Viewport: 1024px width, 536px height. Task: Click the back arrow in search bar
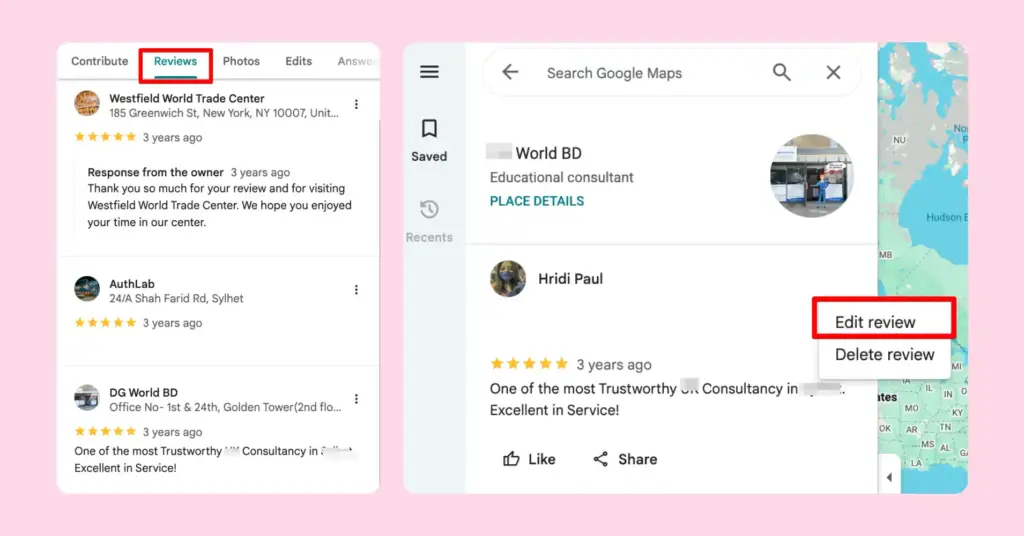[x=510, y=72]
